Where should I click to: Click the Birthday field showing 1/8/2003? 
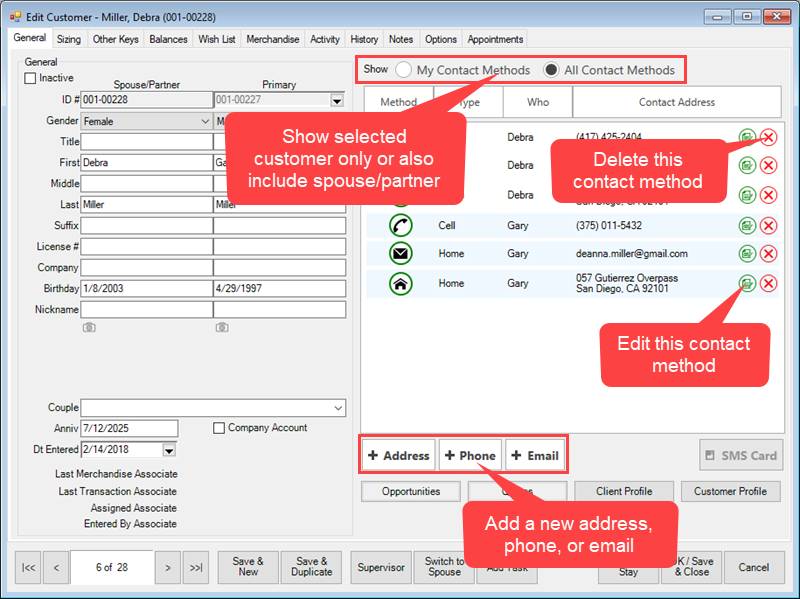tap(146, 289)
